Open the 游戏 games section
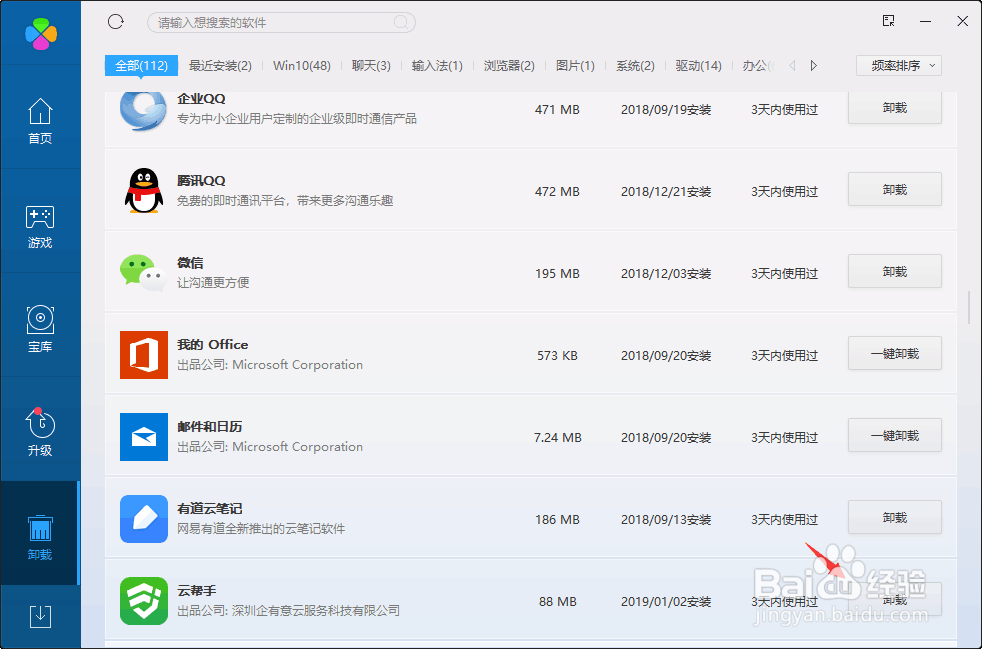Image resolution: width=982 pixels, height=649 pixels. pos(40,227)
